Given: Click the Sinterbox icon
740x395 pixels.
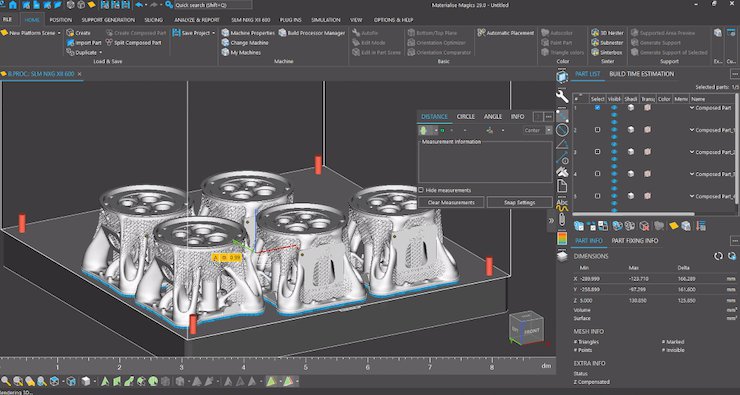Looking at the screenshot, I should (595, 52).
